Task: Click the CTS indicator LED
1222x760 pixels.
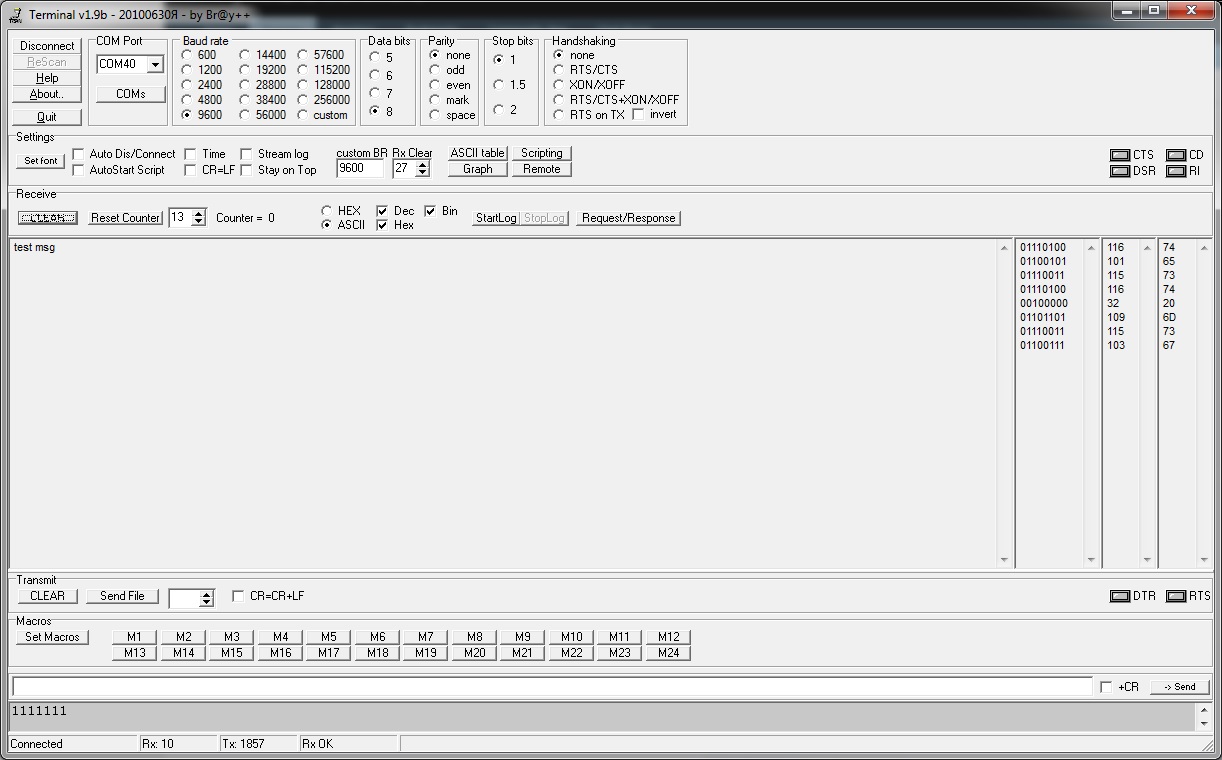Action: pyautogui.click(x=1120, y=155)
